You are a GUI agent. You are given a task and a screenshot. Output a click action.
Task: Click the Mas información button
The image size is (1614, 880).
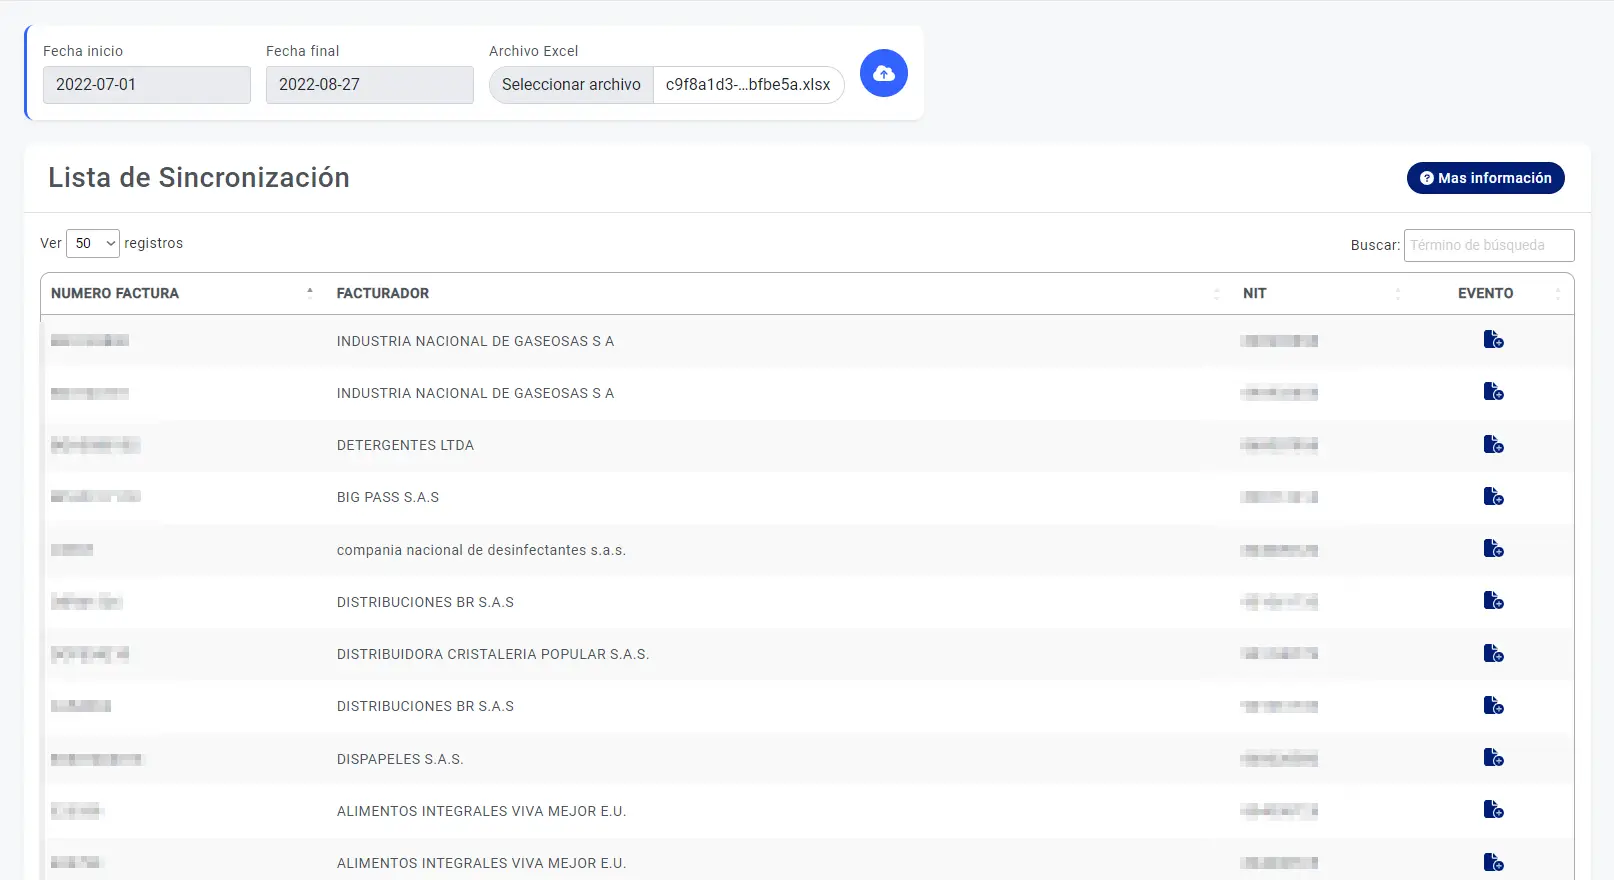tap(1485, 178)
